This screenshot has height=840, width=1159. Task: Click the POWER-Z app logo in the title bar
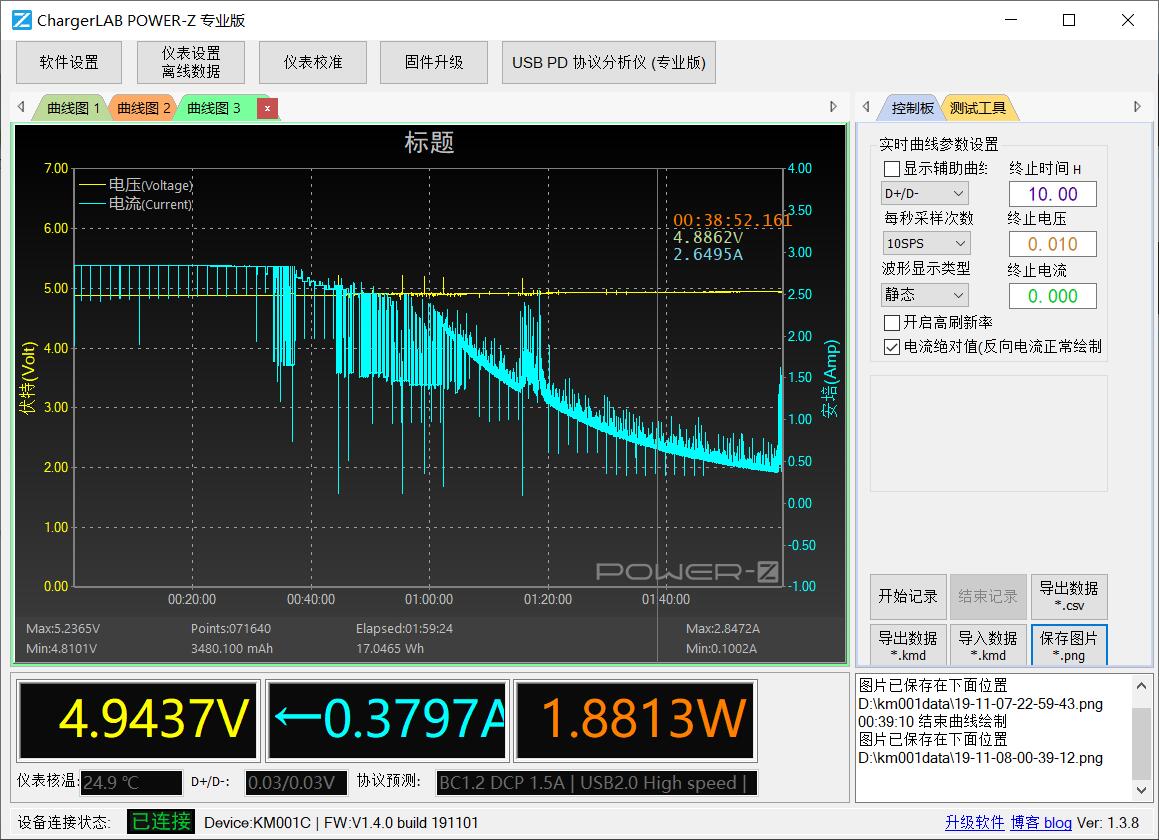tap(20, 19)
